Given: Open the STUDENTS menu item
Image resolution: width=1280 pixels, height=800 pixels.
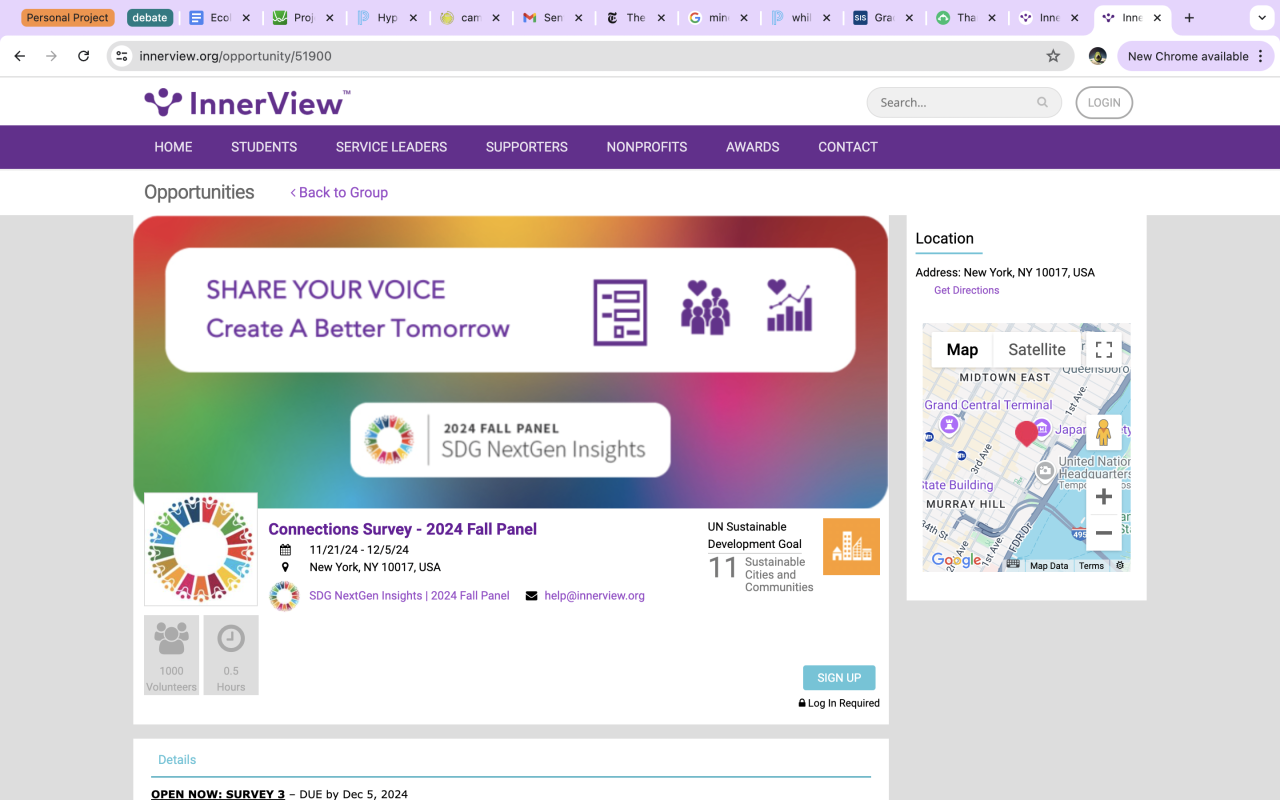Looking at the screenshot, I should tap(264, 147).
